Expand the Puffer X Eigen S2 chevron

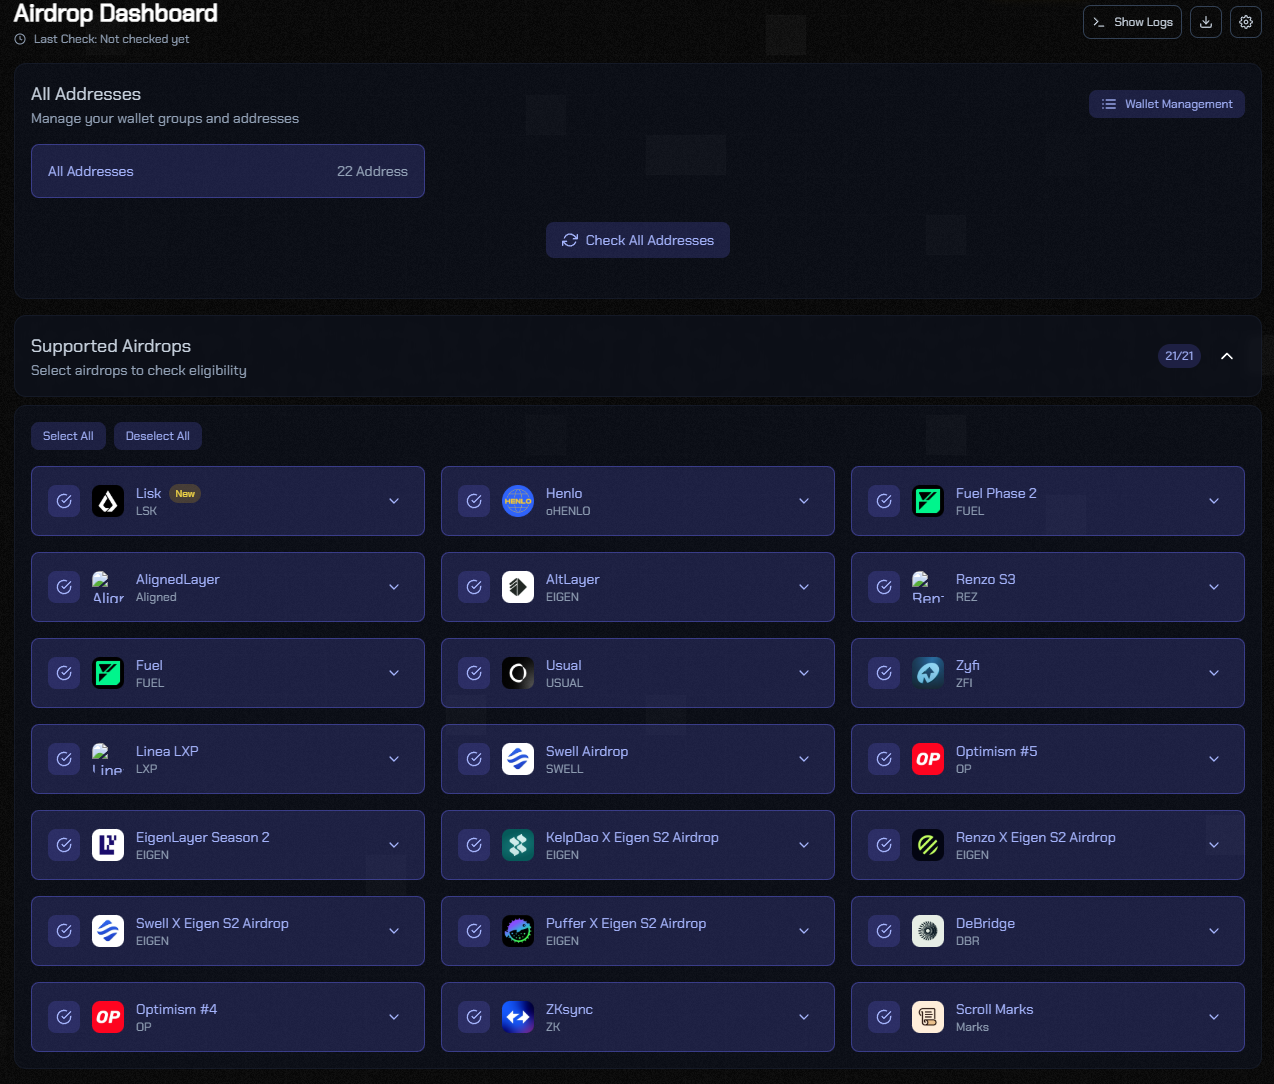point(804,931)
